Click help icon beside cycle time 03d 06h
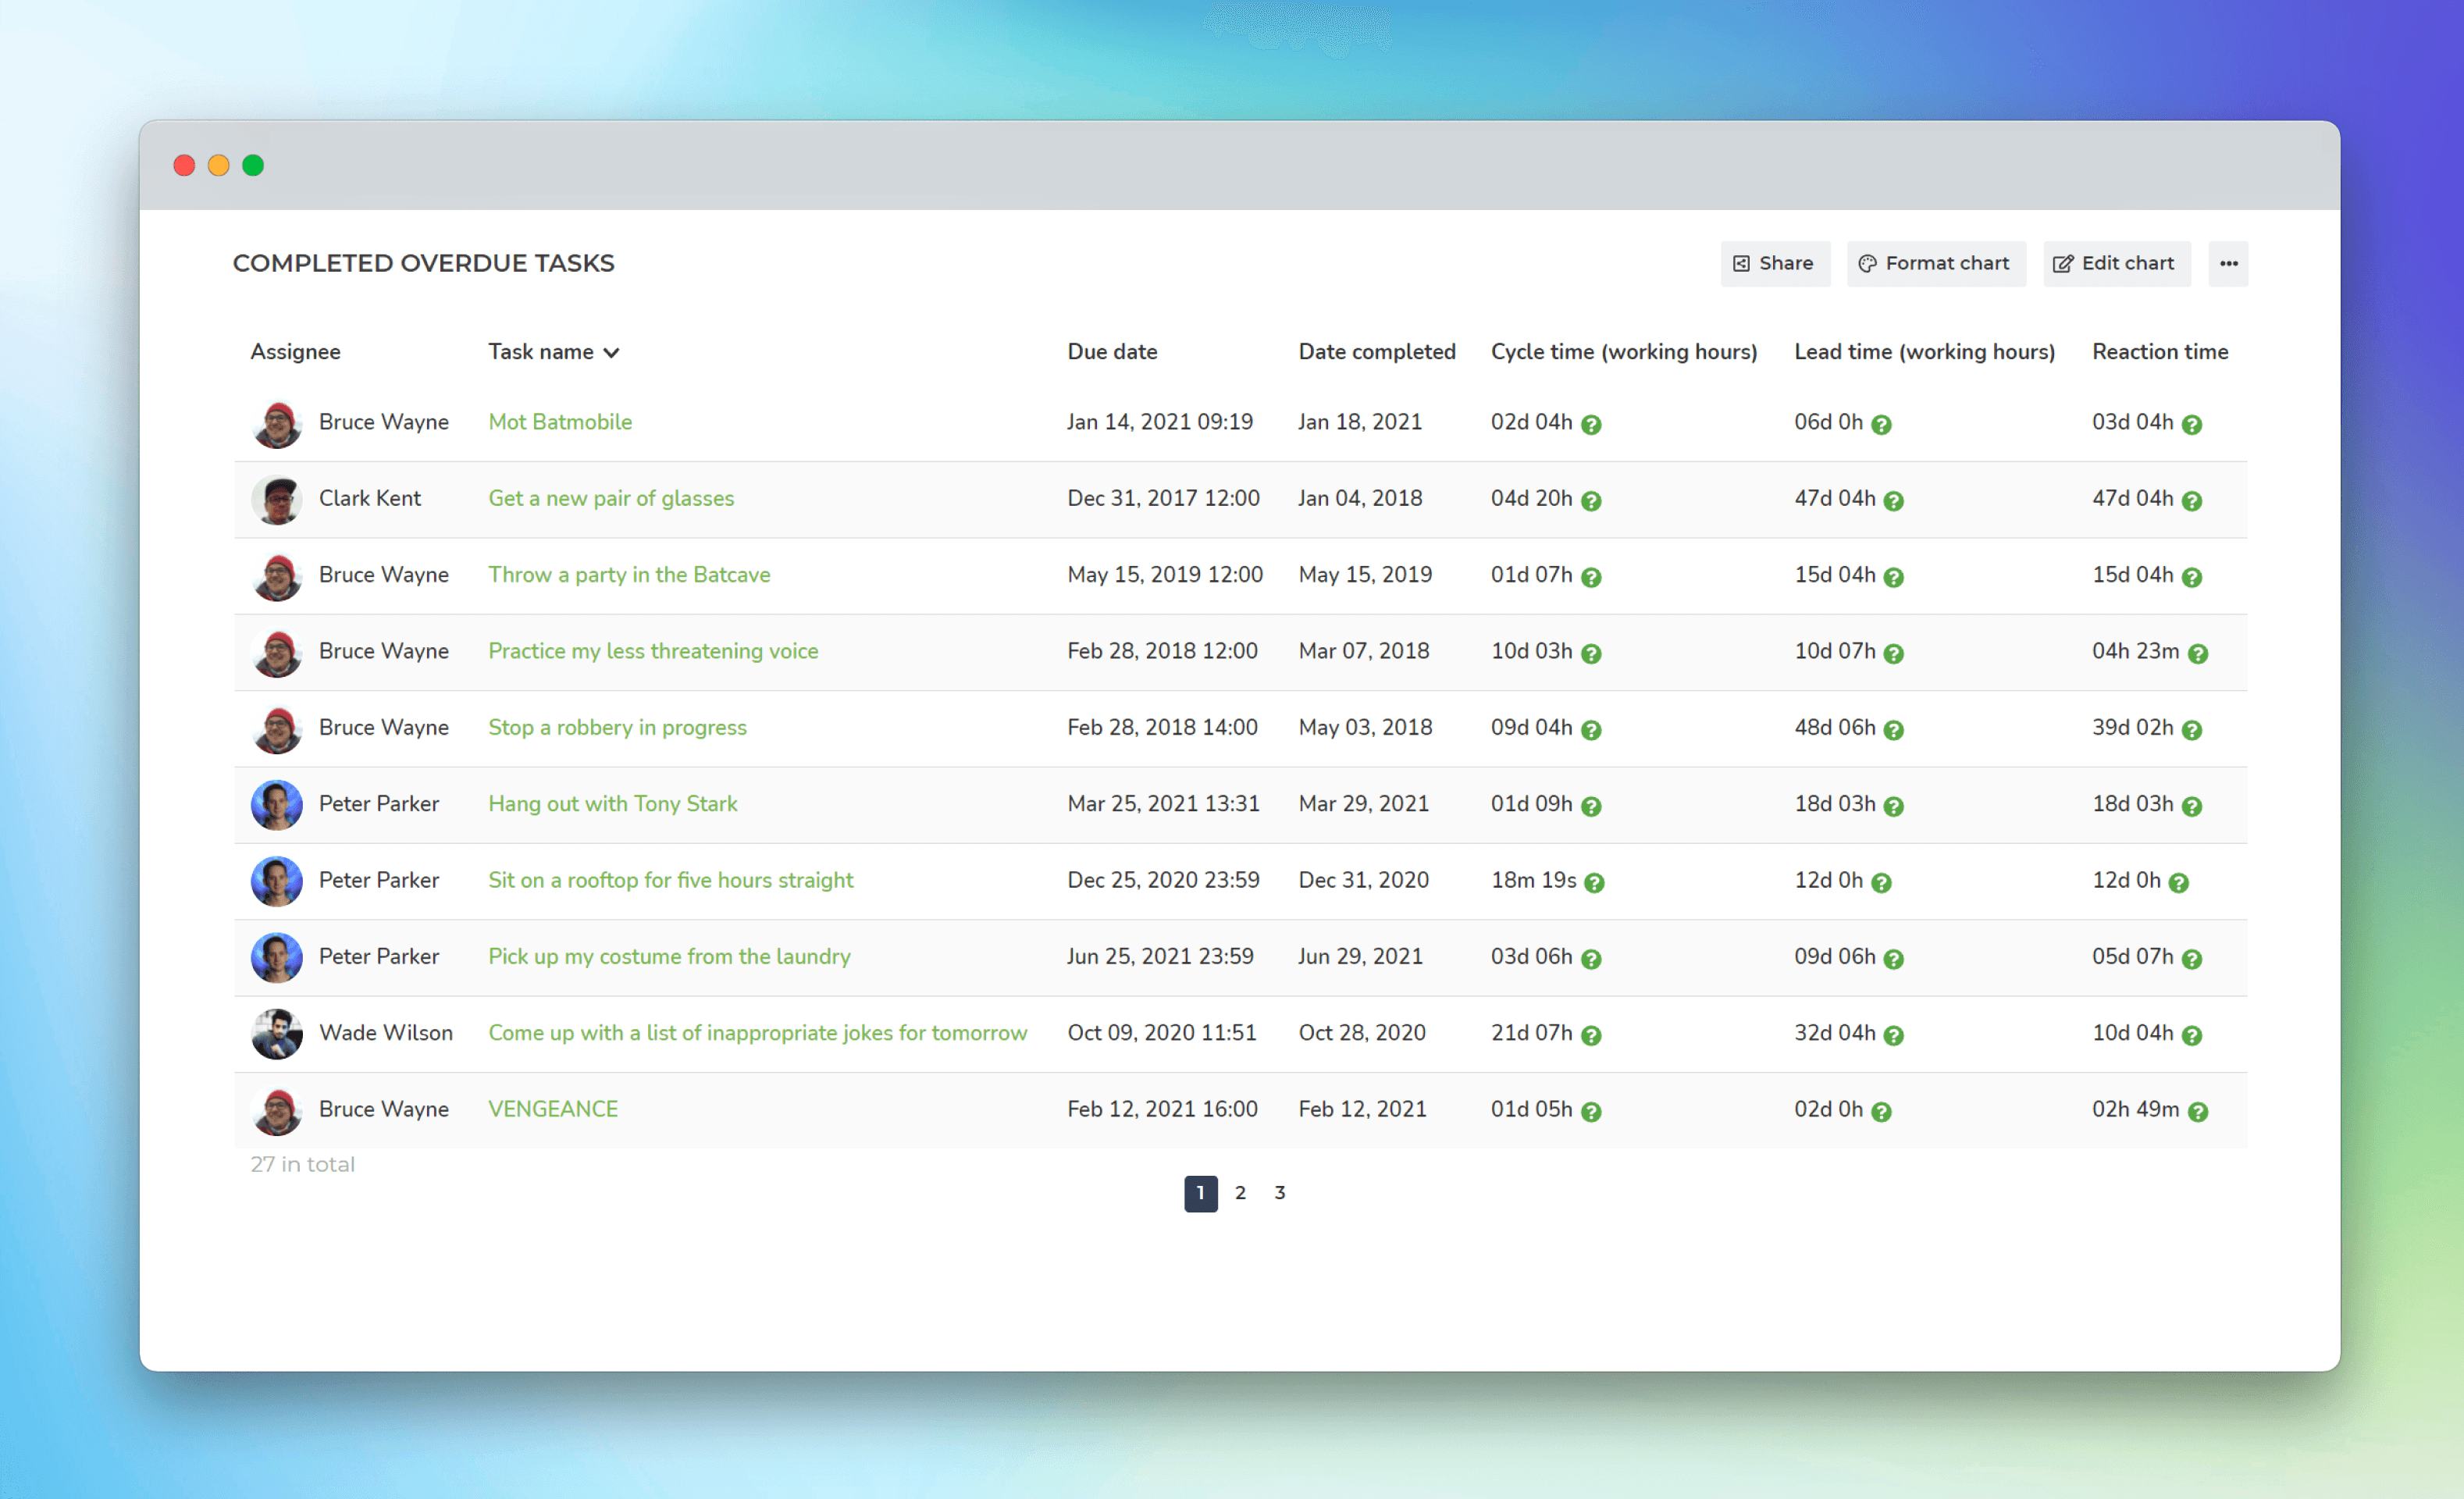This screenshot has width=2464, height=1499. coord(1591,959)
